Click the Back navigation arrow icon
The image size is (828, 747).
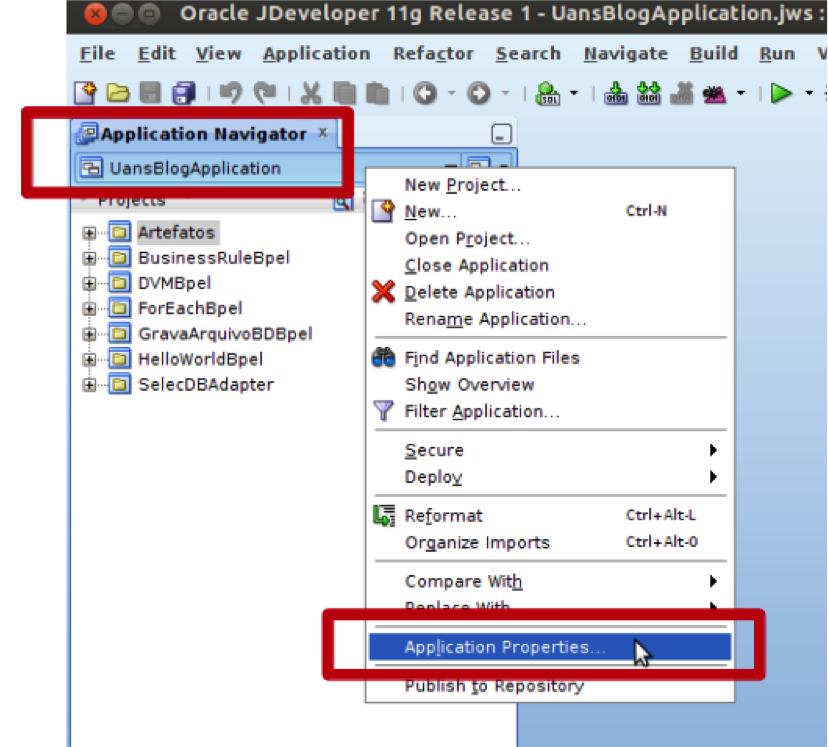(x=425, y=93)
